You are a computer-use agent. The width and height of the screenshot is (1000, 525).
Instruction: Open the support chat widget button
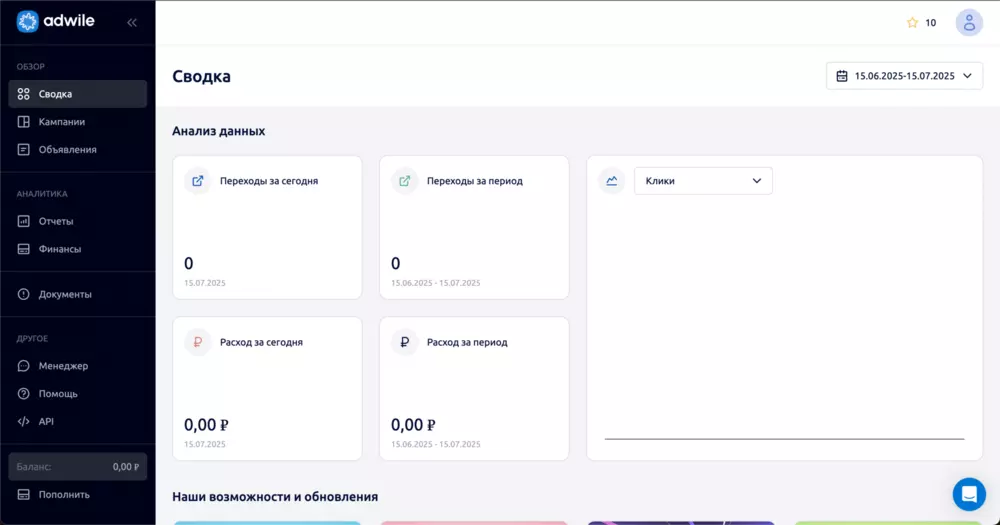tap(969, 494)
